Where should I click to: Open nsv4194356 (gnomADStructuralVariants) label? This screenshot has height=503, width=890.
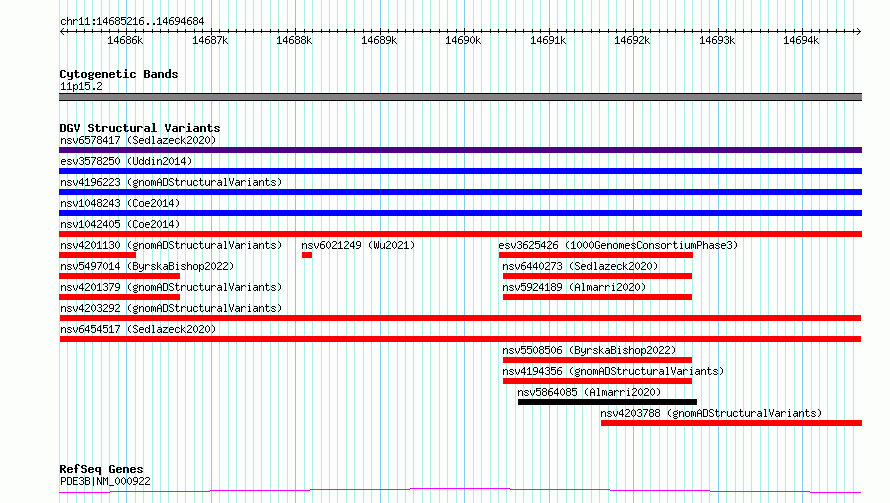[613, 371]
